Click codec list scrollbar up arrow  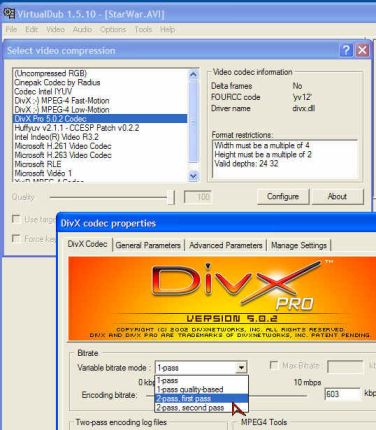pyautogui.click(x=193, y=74)
